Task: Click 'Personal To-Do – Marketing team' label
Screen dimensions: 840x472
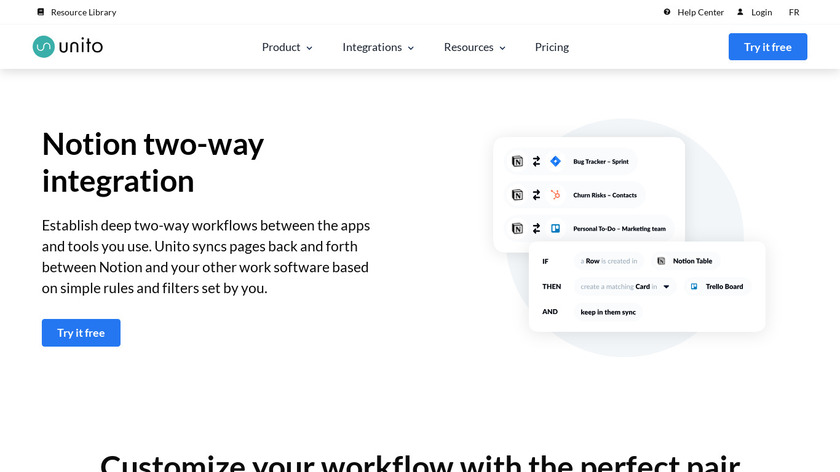Action: click(619, 229)
